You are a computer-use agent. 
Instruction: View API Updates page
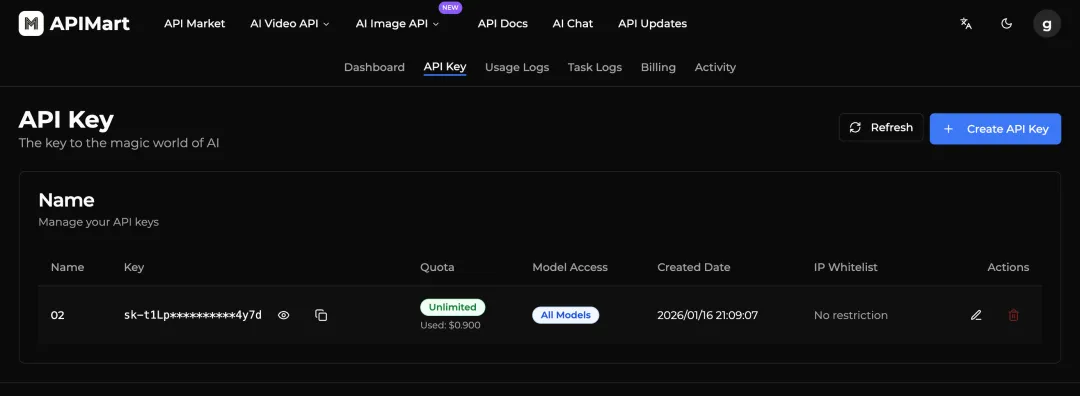(652, 23)
